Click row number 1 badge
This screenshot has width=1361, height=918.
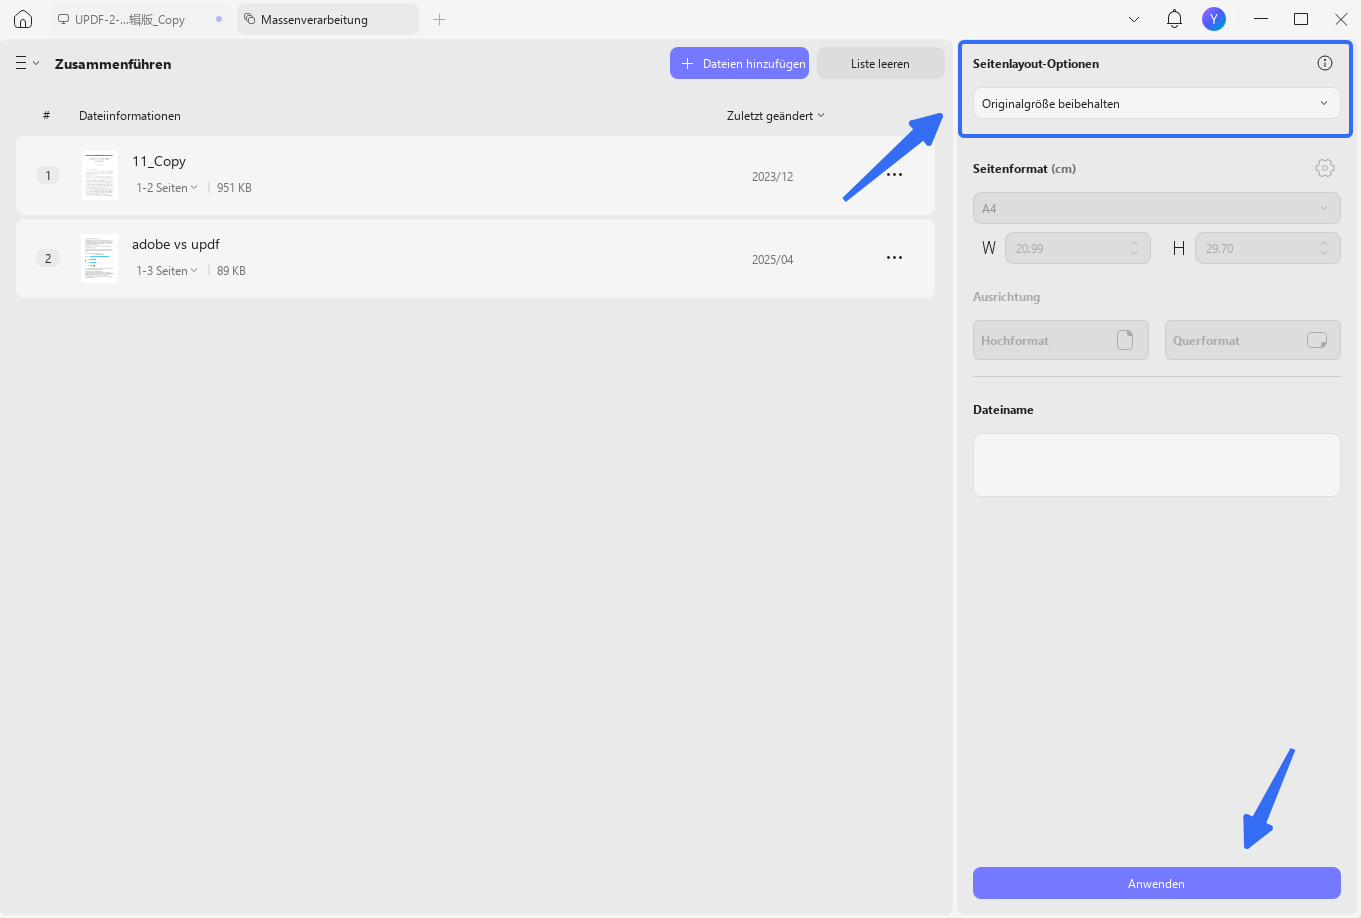pyautogui.click(x=48, y=175)
